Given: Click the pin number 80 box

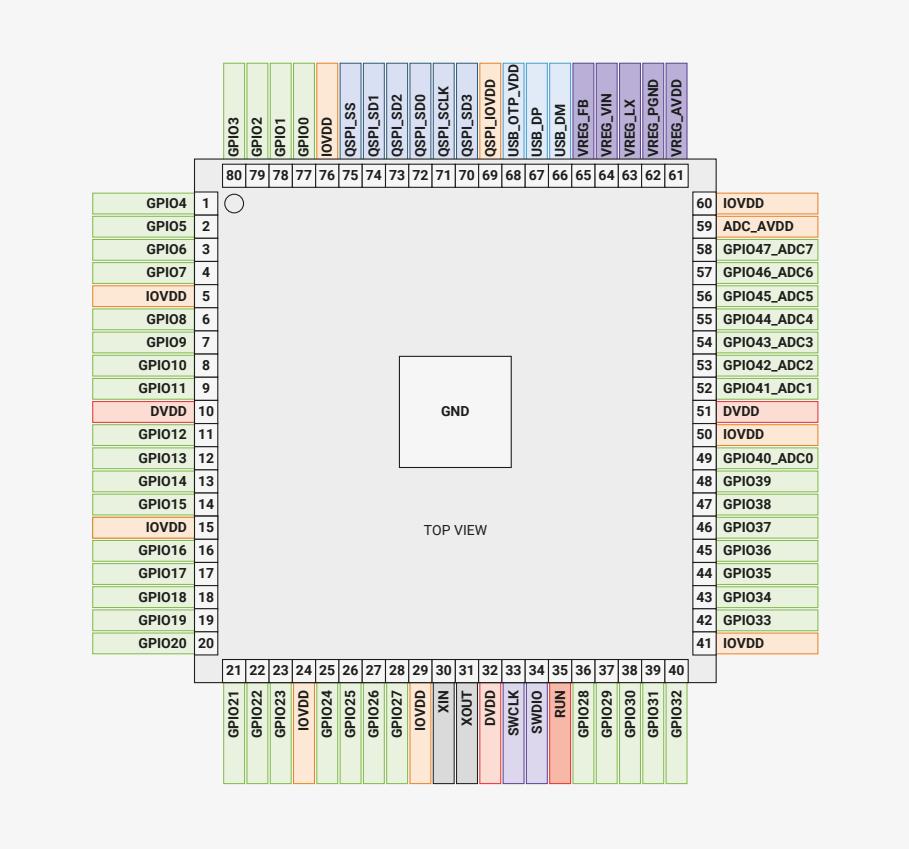Looking at the screenshot, I should [x=234, y=176].
